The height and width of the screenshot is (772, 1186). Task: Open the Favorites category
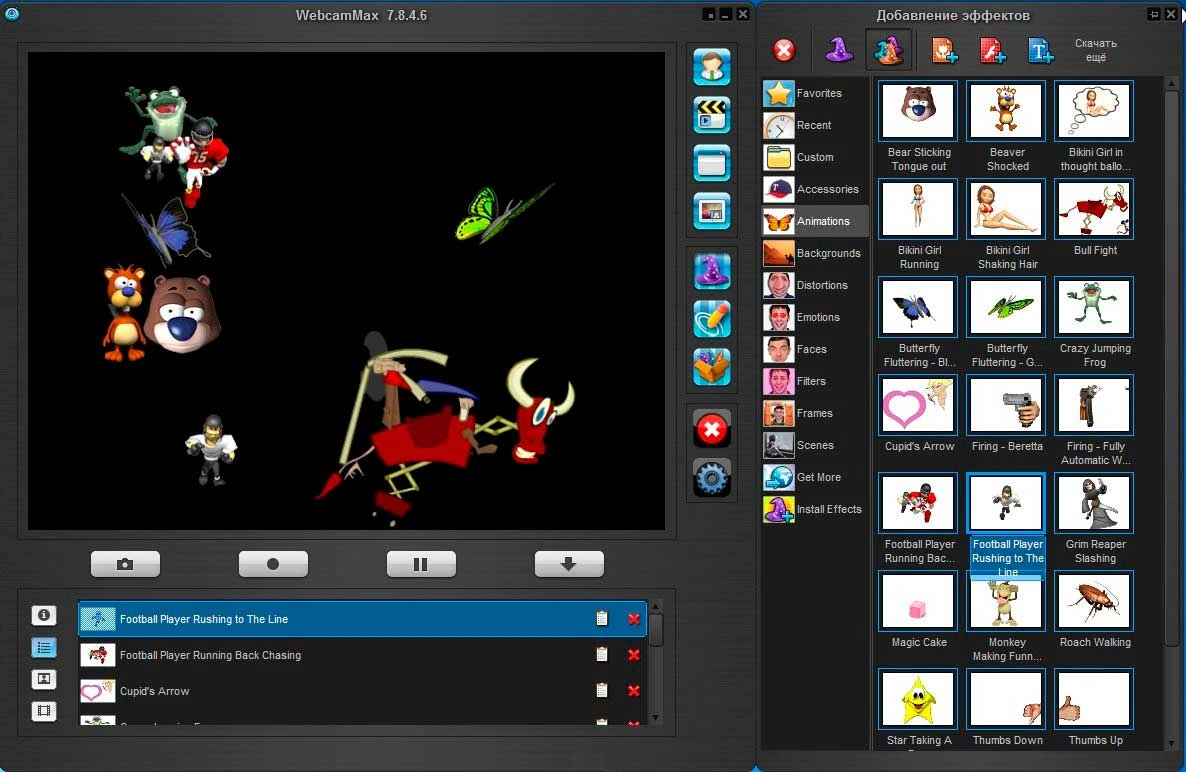[815, 93]
